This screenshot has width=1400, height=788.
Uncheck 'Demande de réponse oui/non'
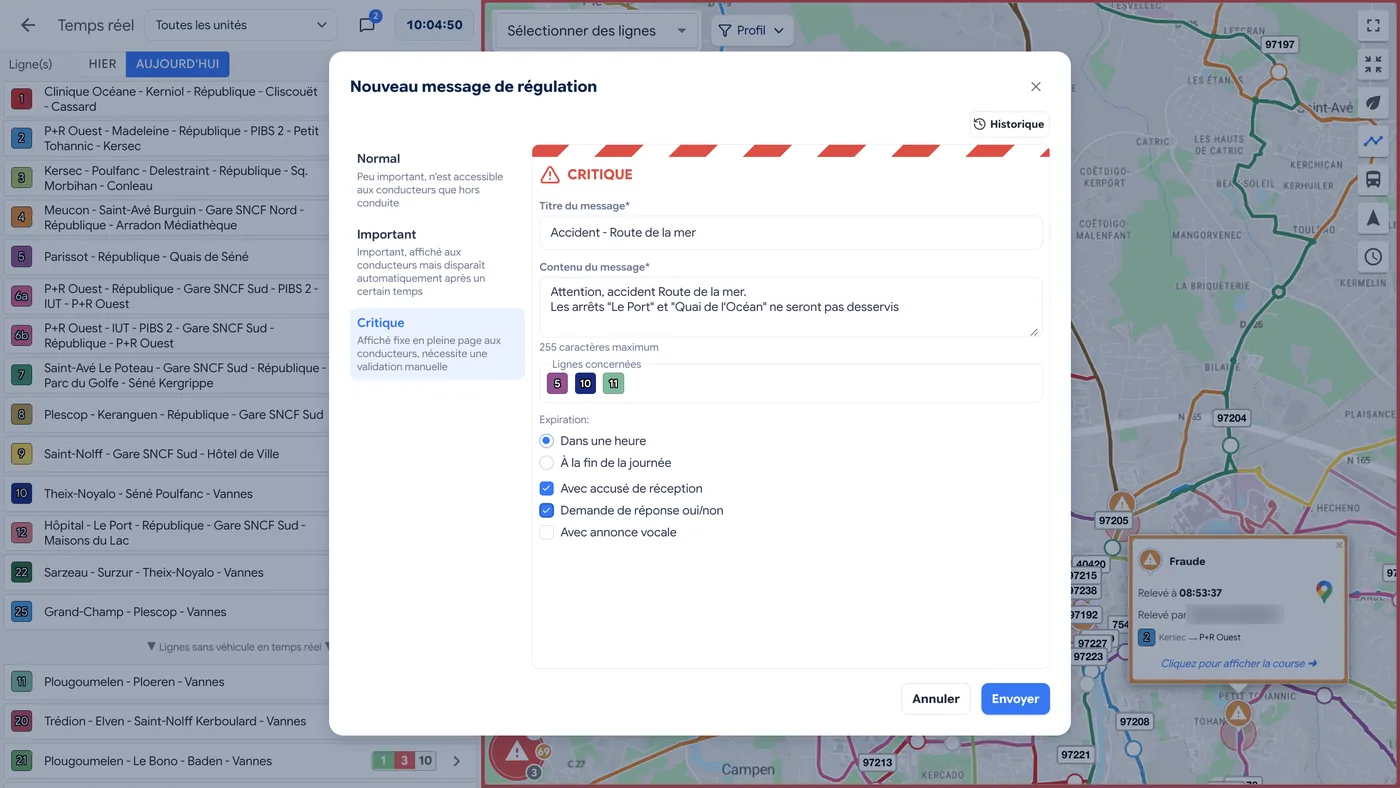click(x=546, y=511)
